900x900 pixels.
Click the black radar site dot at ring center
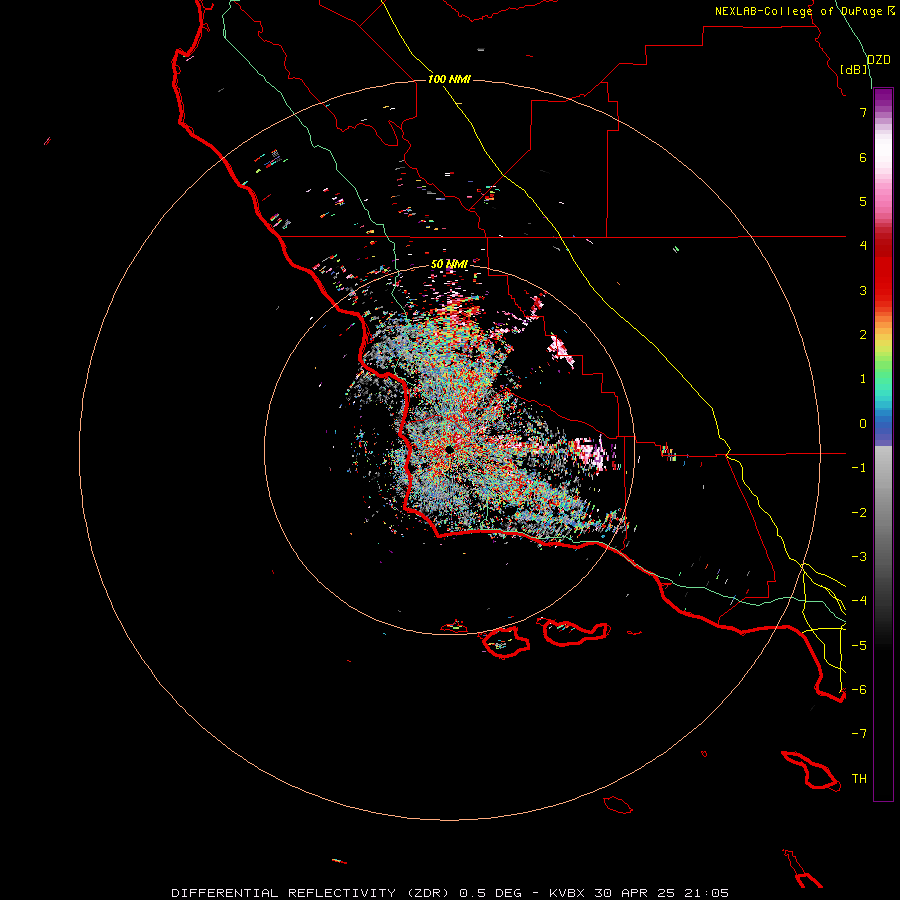click(449, 449)
